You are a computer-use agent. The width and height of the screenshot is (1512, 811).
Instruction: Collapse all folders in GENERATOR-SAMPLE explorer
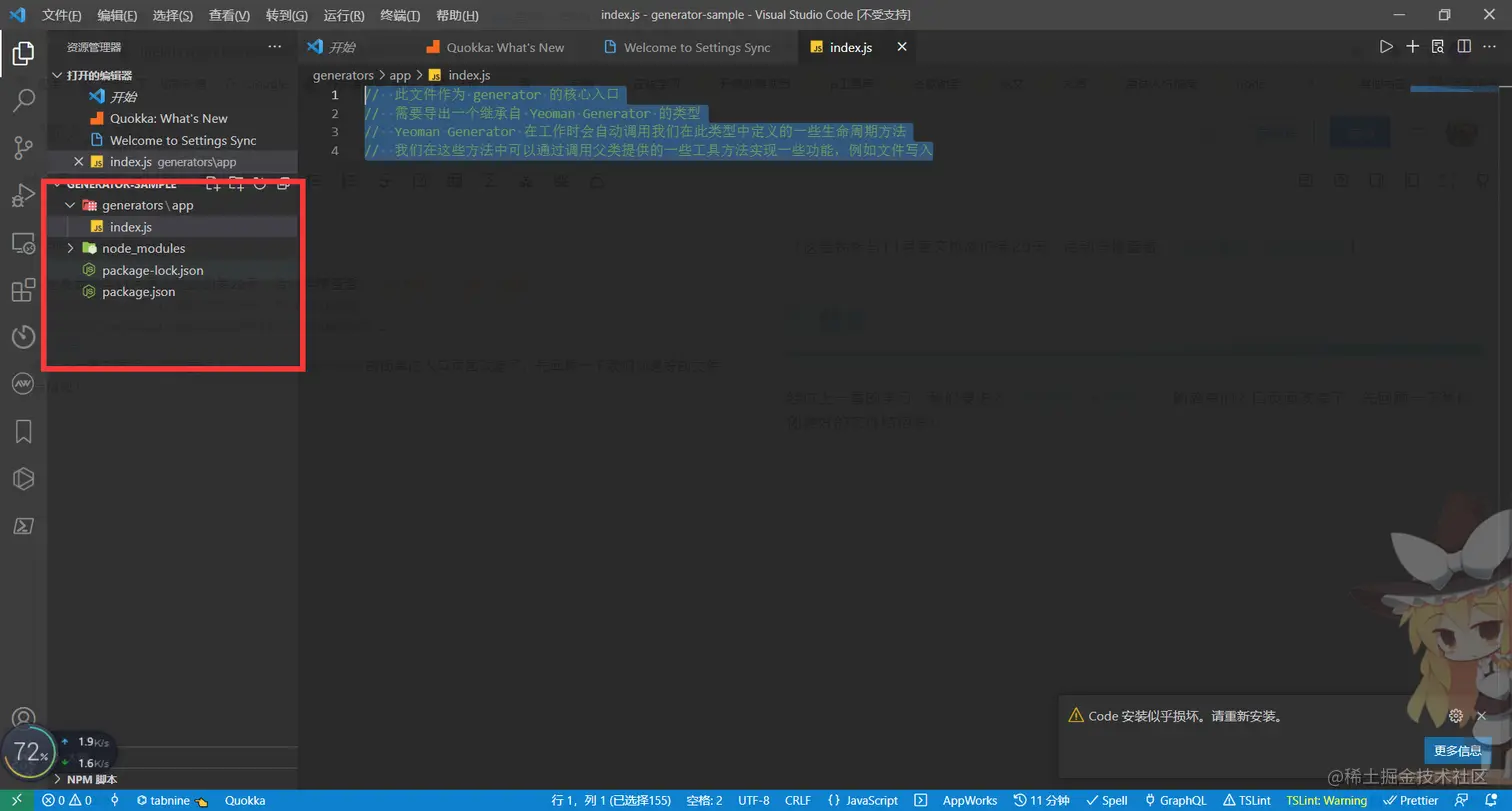[x=283, y=184]
